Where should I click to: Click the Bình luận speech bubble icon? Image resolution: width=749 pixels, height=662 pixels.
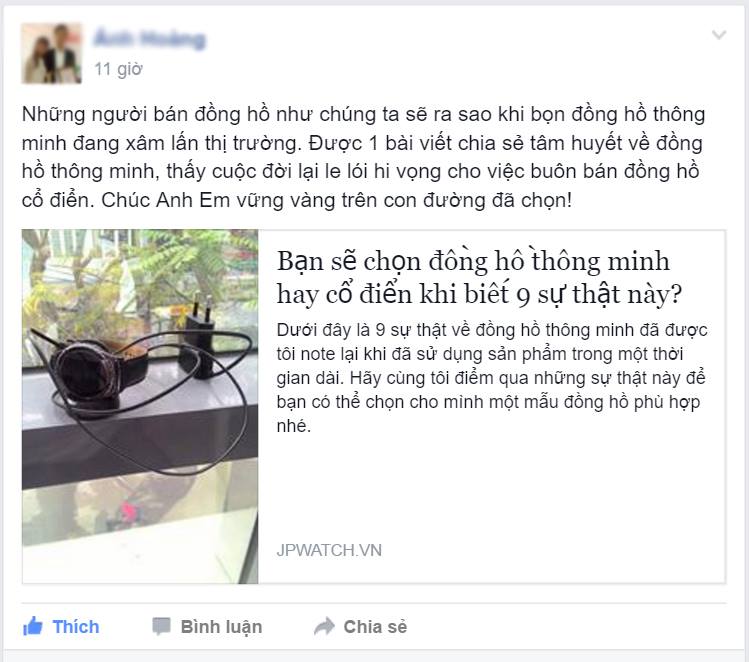161,626
